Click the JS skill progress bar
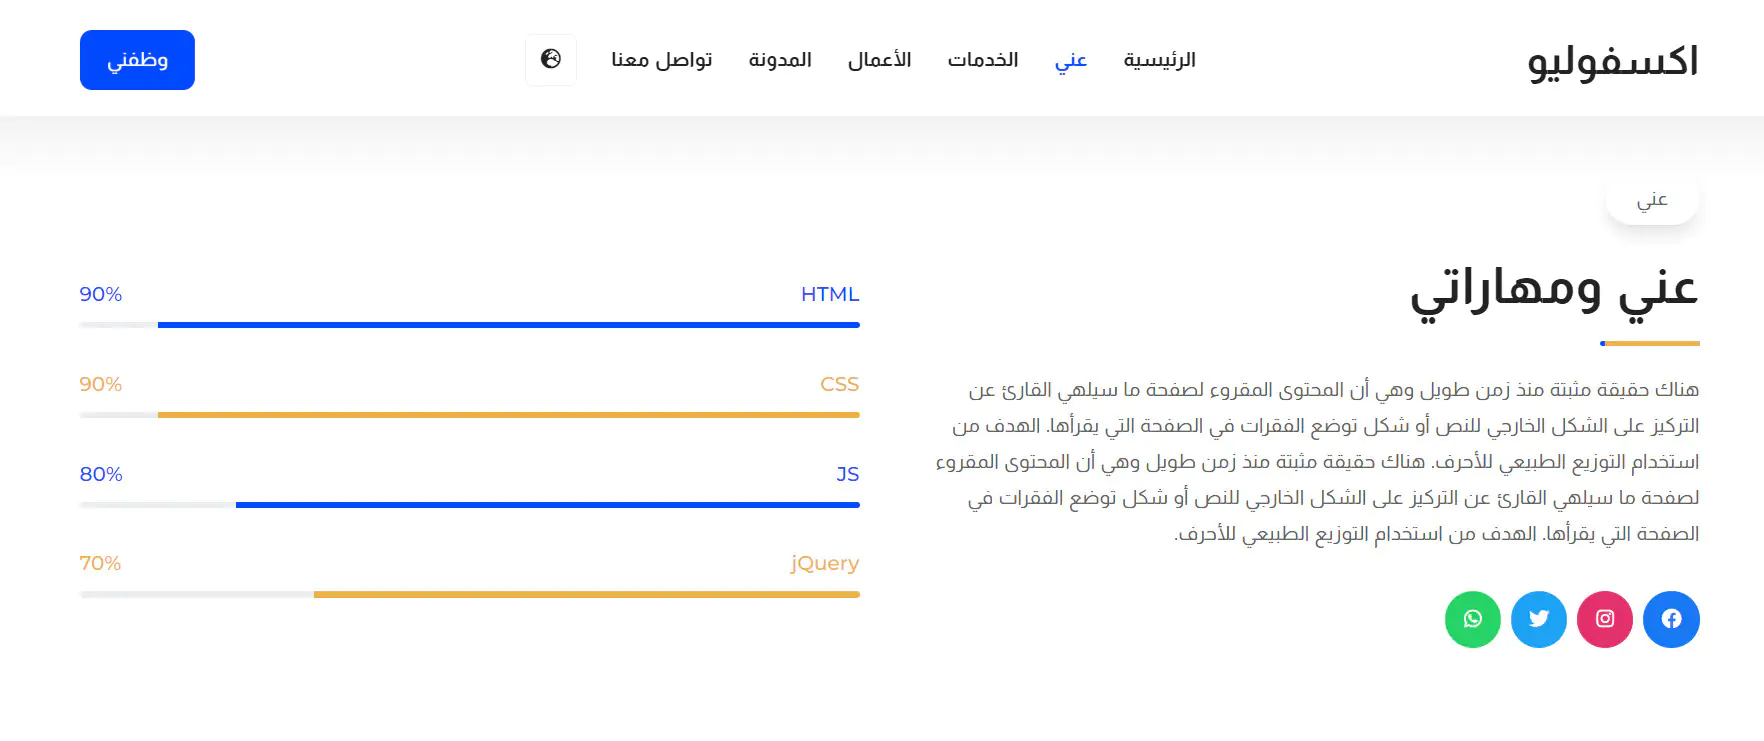This screenshot has height=741, width=1764. tap(469, 505)
